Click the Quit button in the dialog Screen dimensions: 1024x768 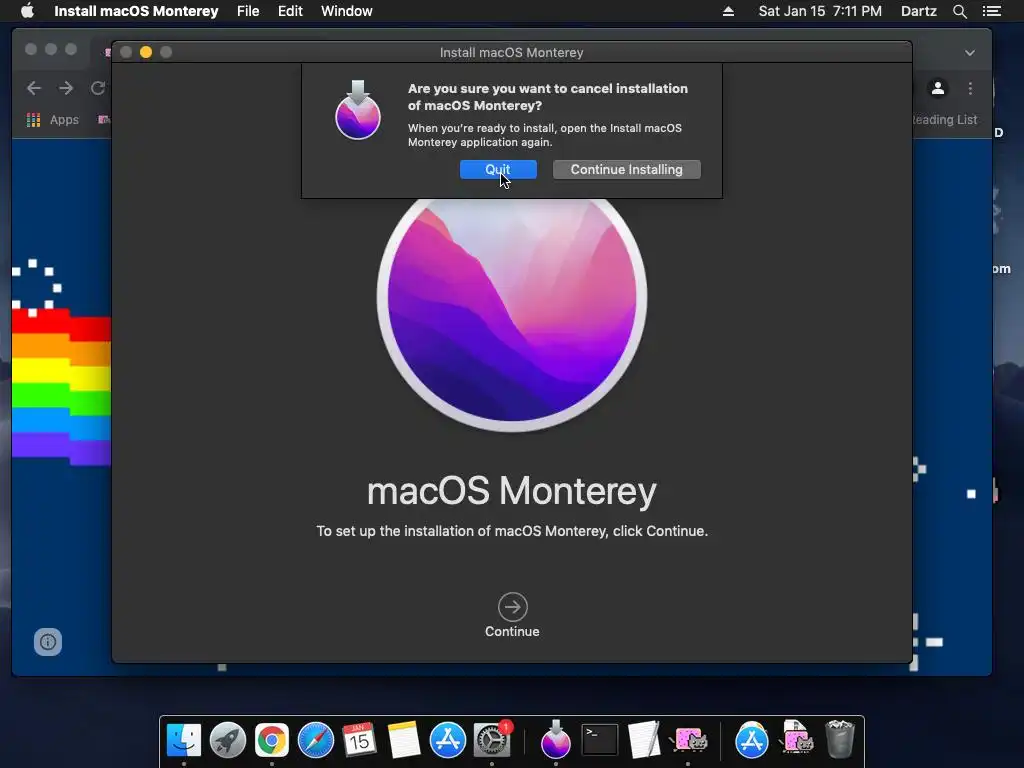[x=498, y=169]
